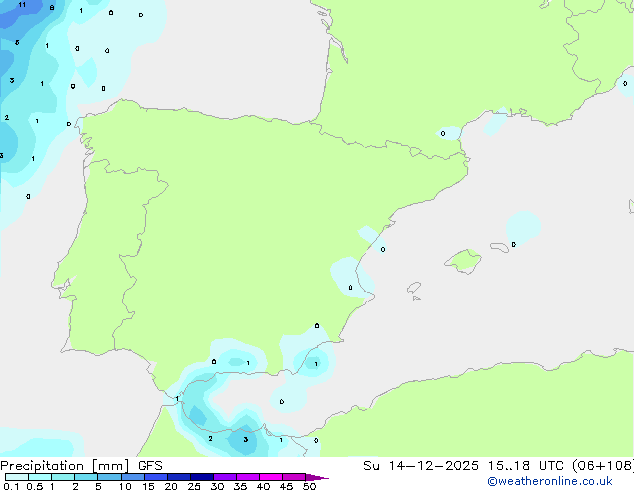Select the 5–10 mm legend color swatch
The height and width of the screenshot is (490, 634).
pyautogui.click(x=109, y=477)
